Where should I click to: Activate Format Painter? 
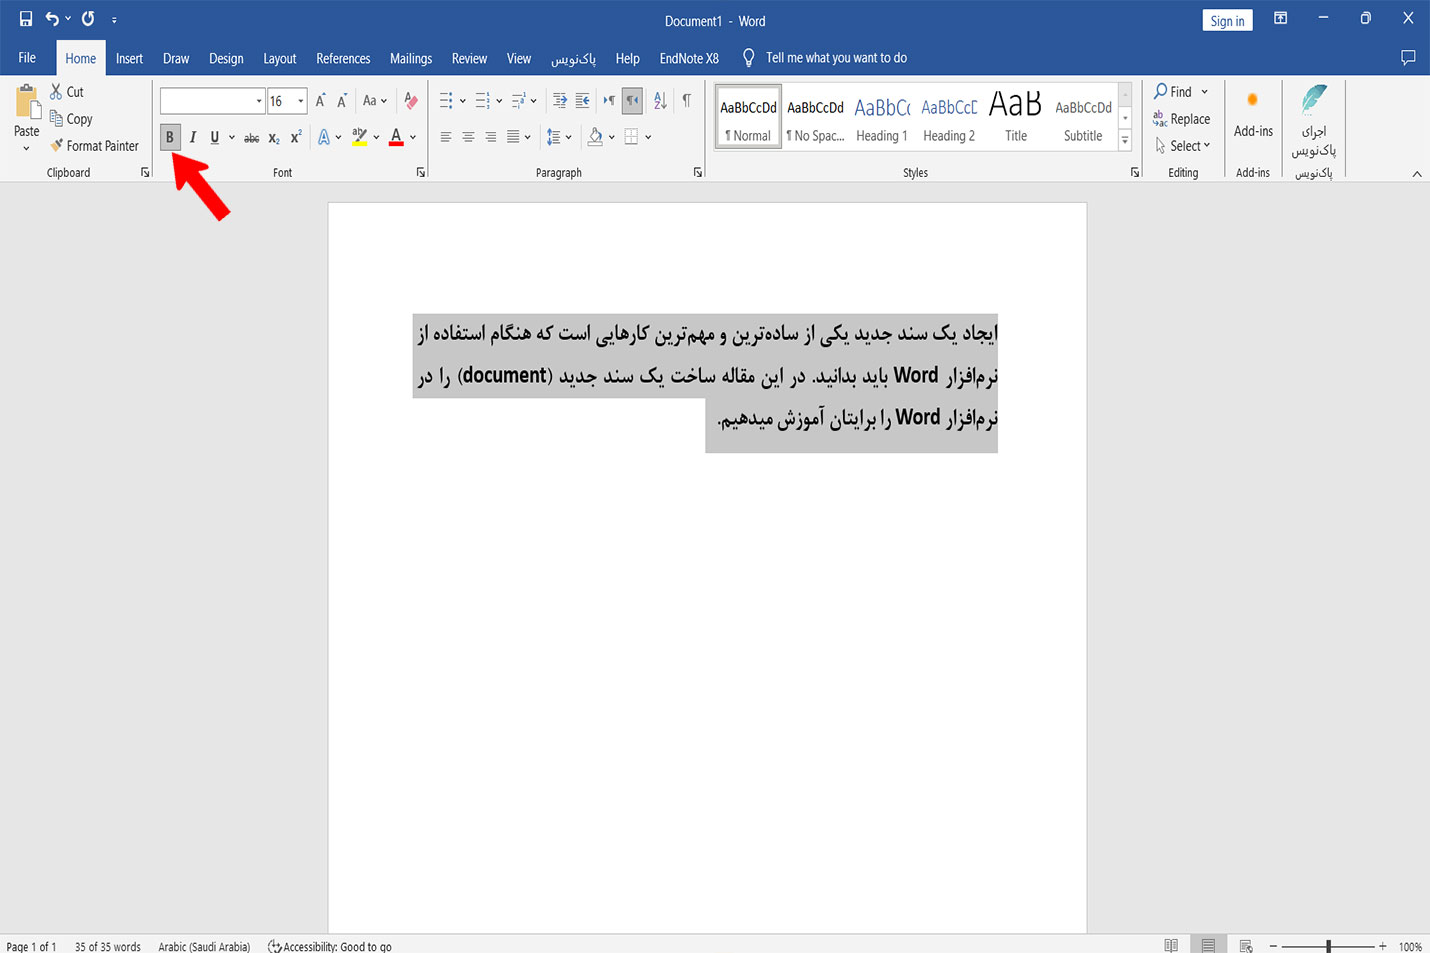pyautogui.click(x=94, y=146)
